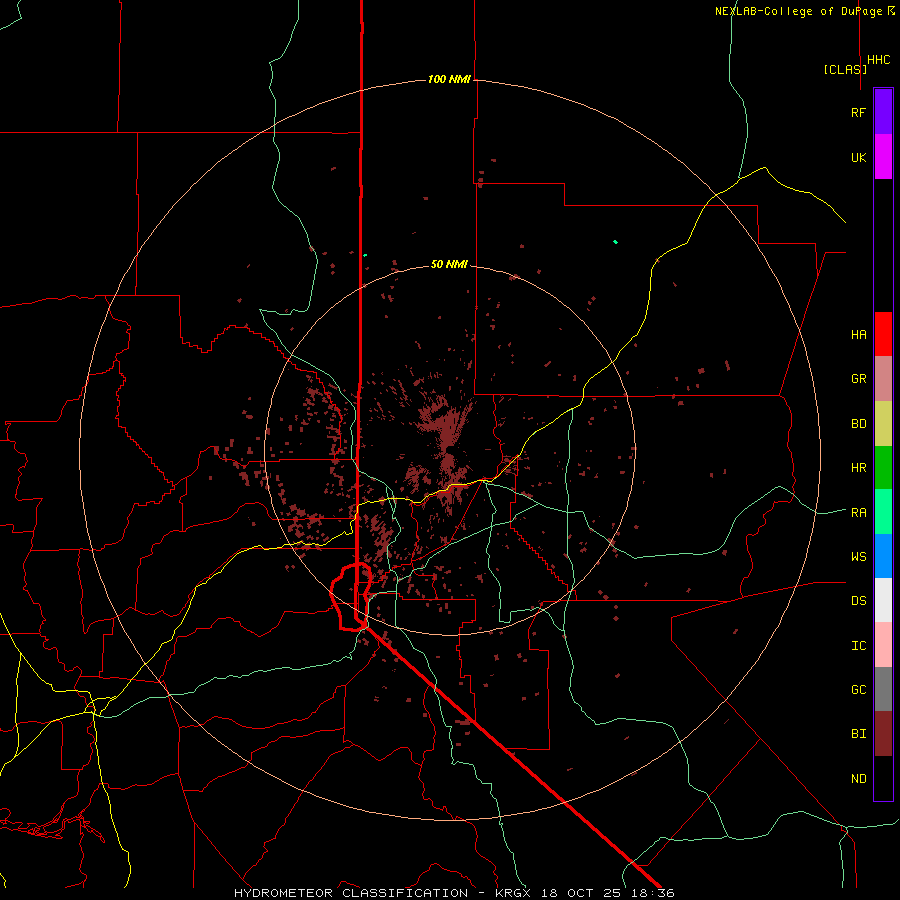Image resolution: width=900 pixels, height=900 pixels.
Task: Click the GC gray legend swatch
Action: point(883,689)
